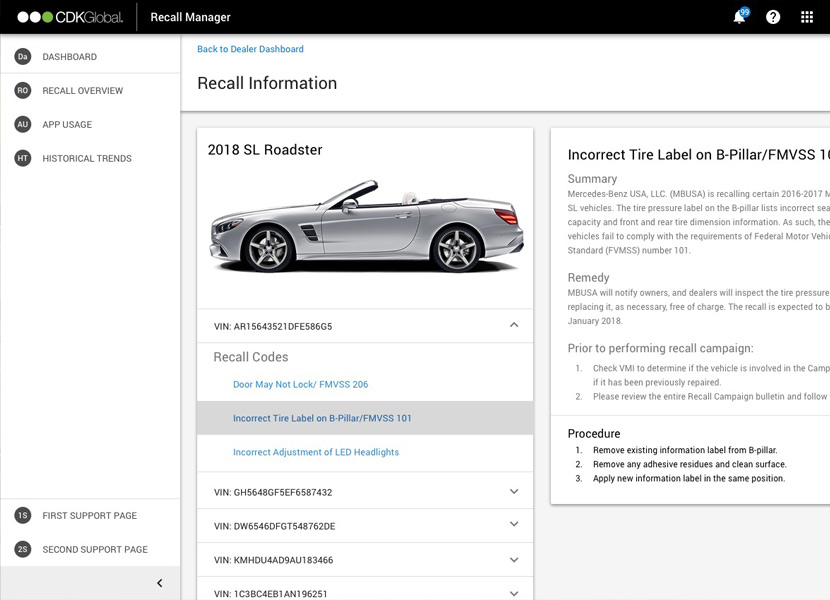Viewport: 830px width, 600px height.
Task: Expand the VIN DW6546DFGT548762DE row
Action: point(365,526)
